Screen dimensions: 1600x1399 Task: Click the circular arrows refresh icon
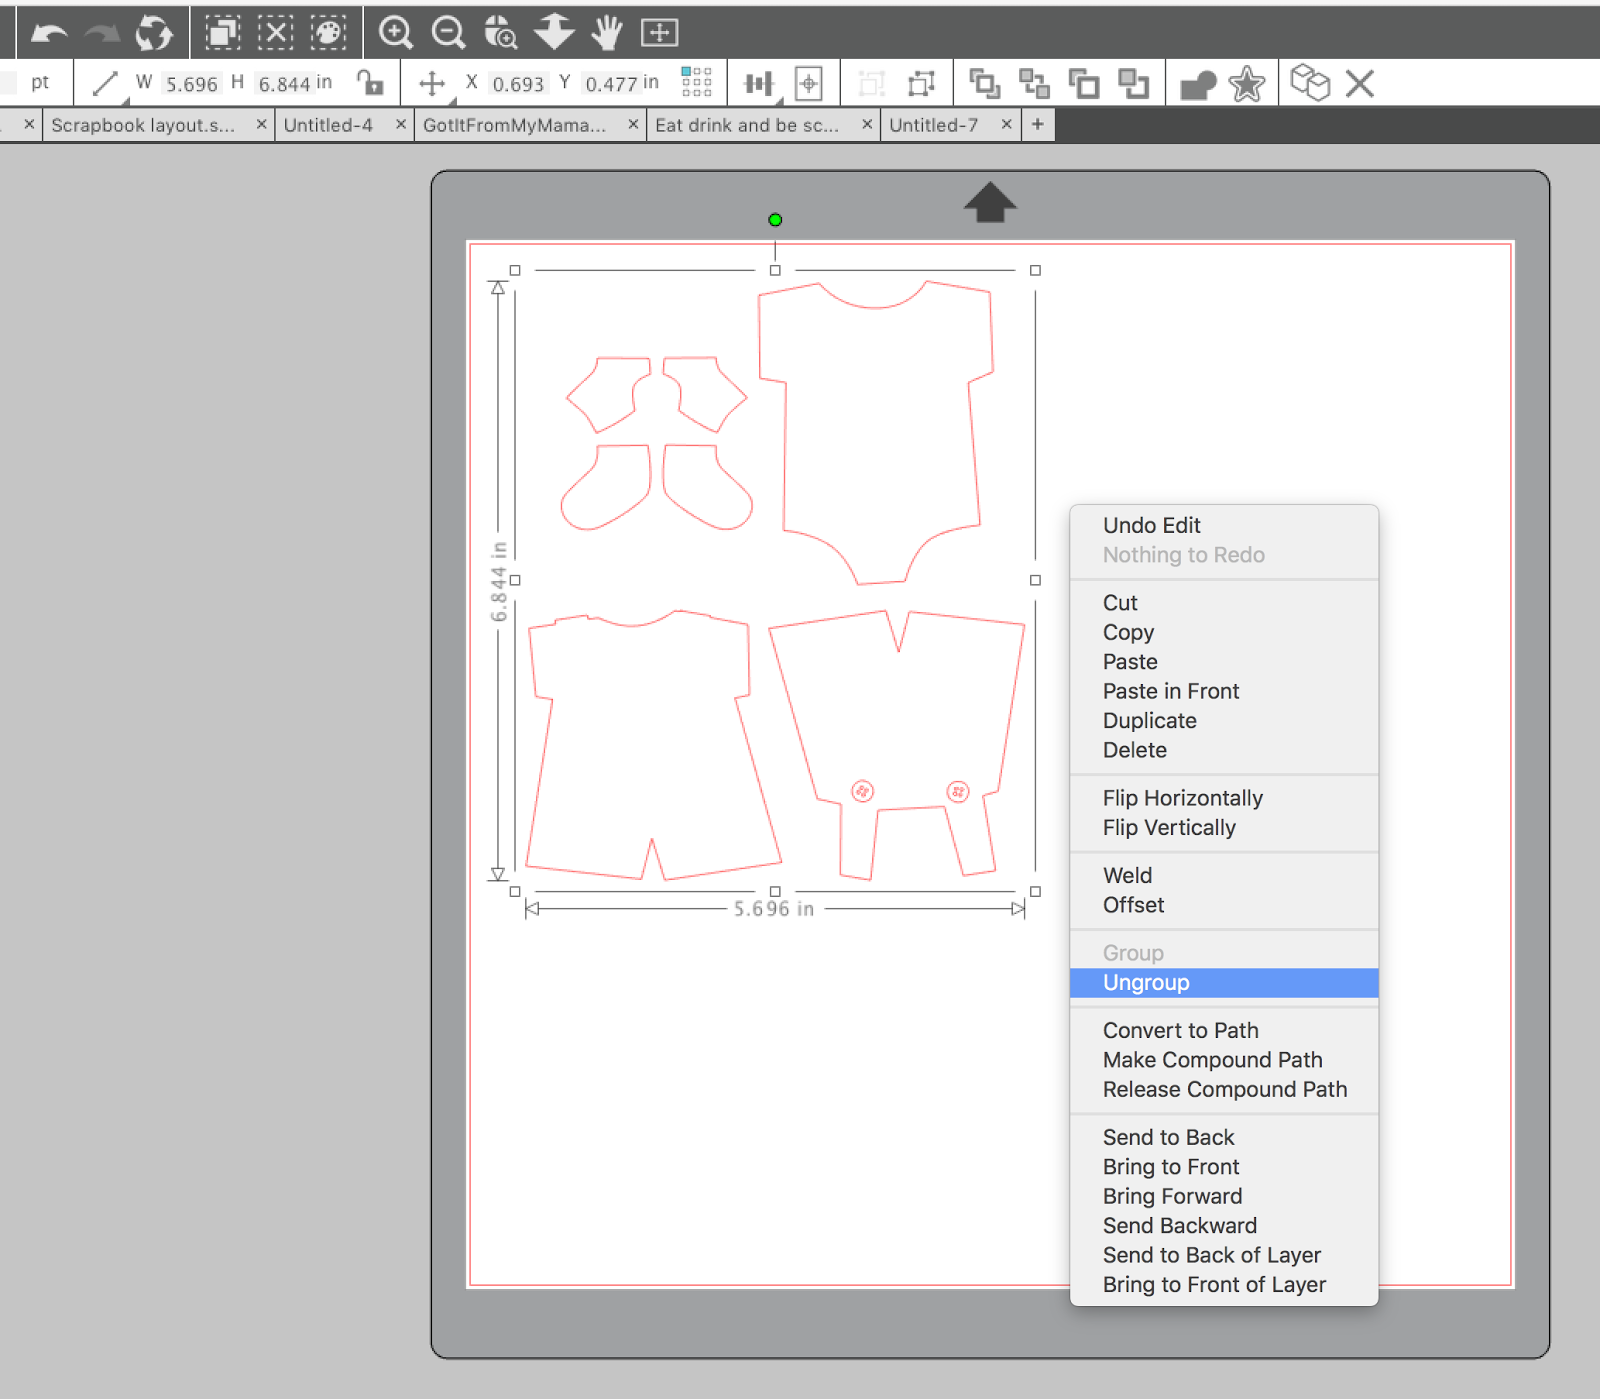coord(154,33)
